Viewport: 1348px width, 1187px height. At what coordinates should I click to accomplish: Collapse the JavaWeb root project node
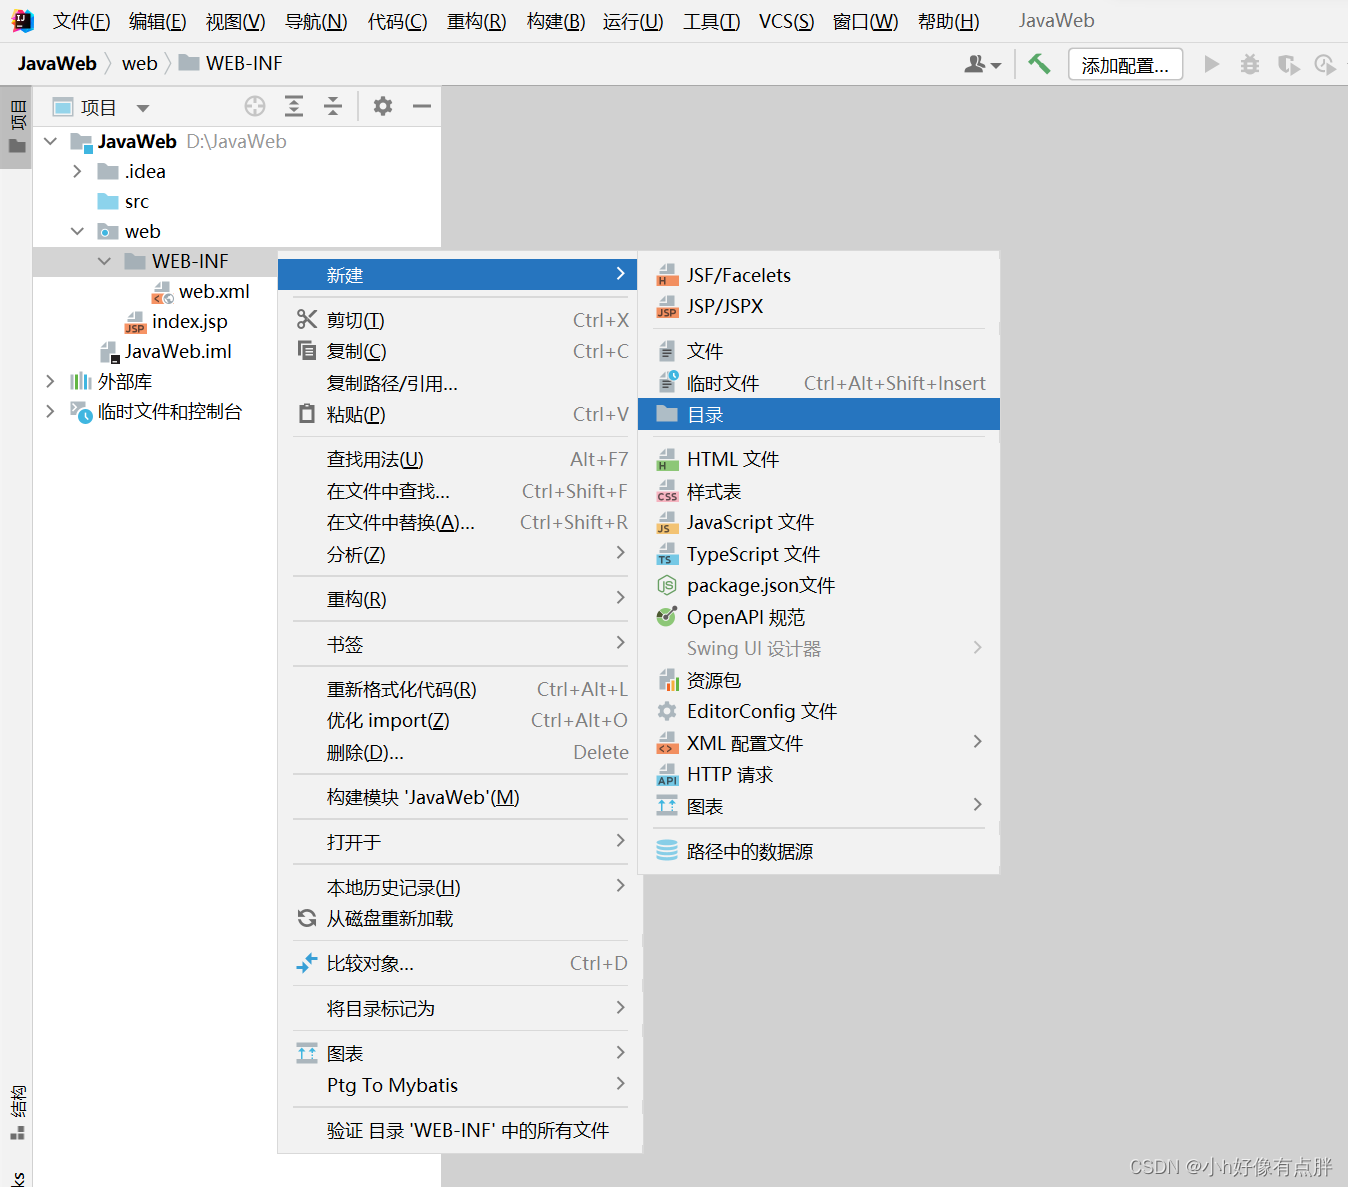click(x=50, y=141)
